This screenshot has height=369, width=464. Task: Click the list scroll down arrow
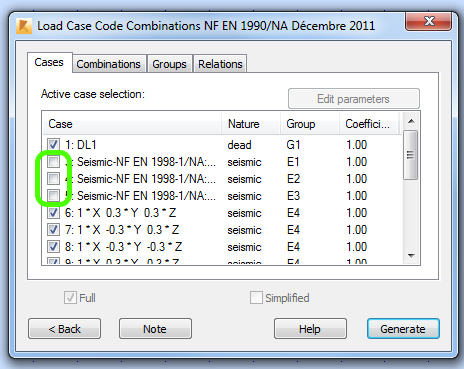click(x=411, y=256)
